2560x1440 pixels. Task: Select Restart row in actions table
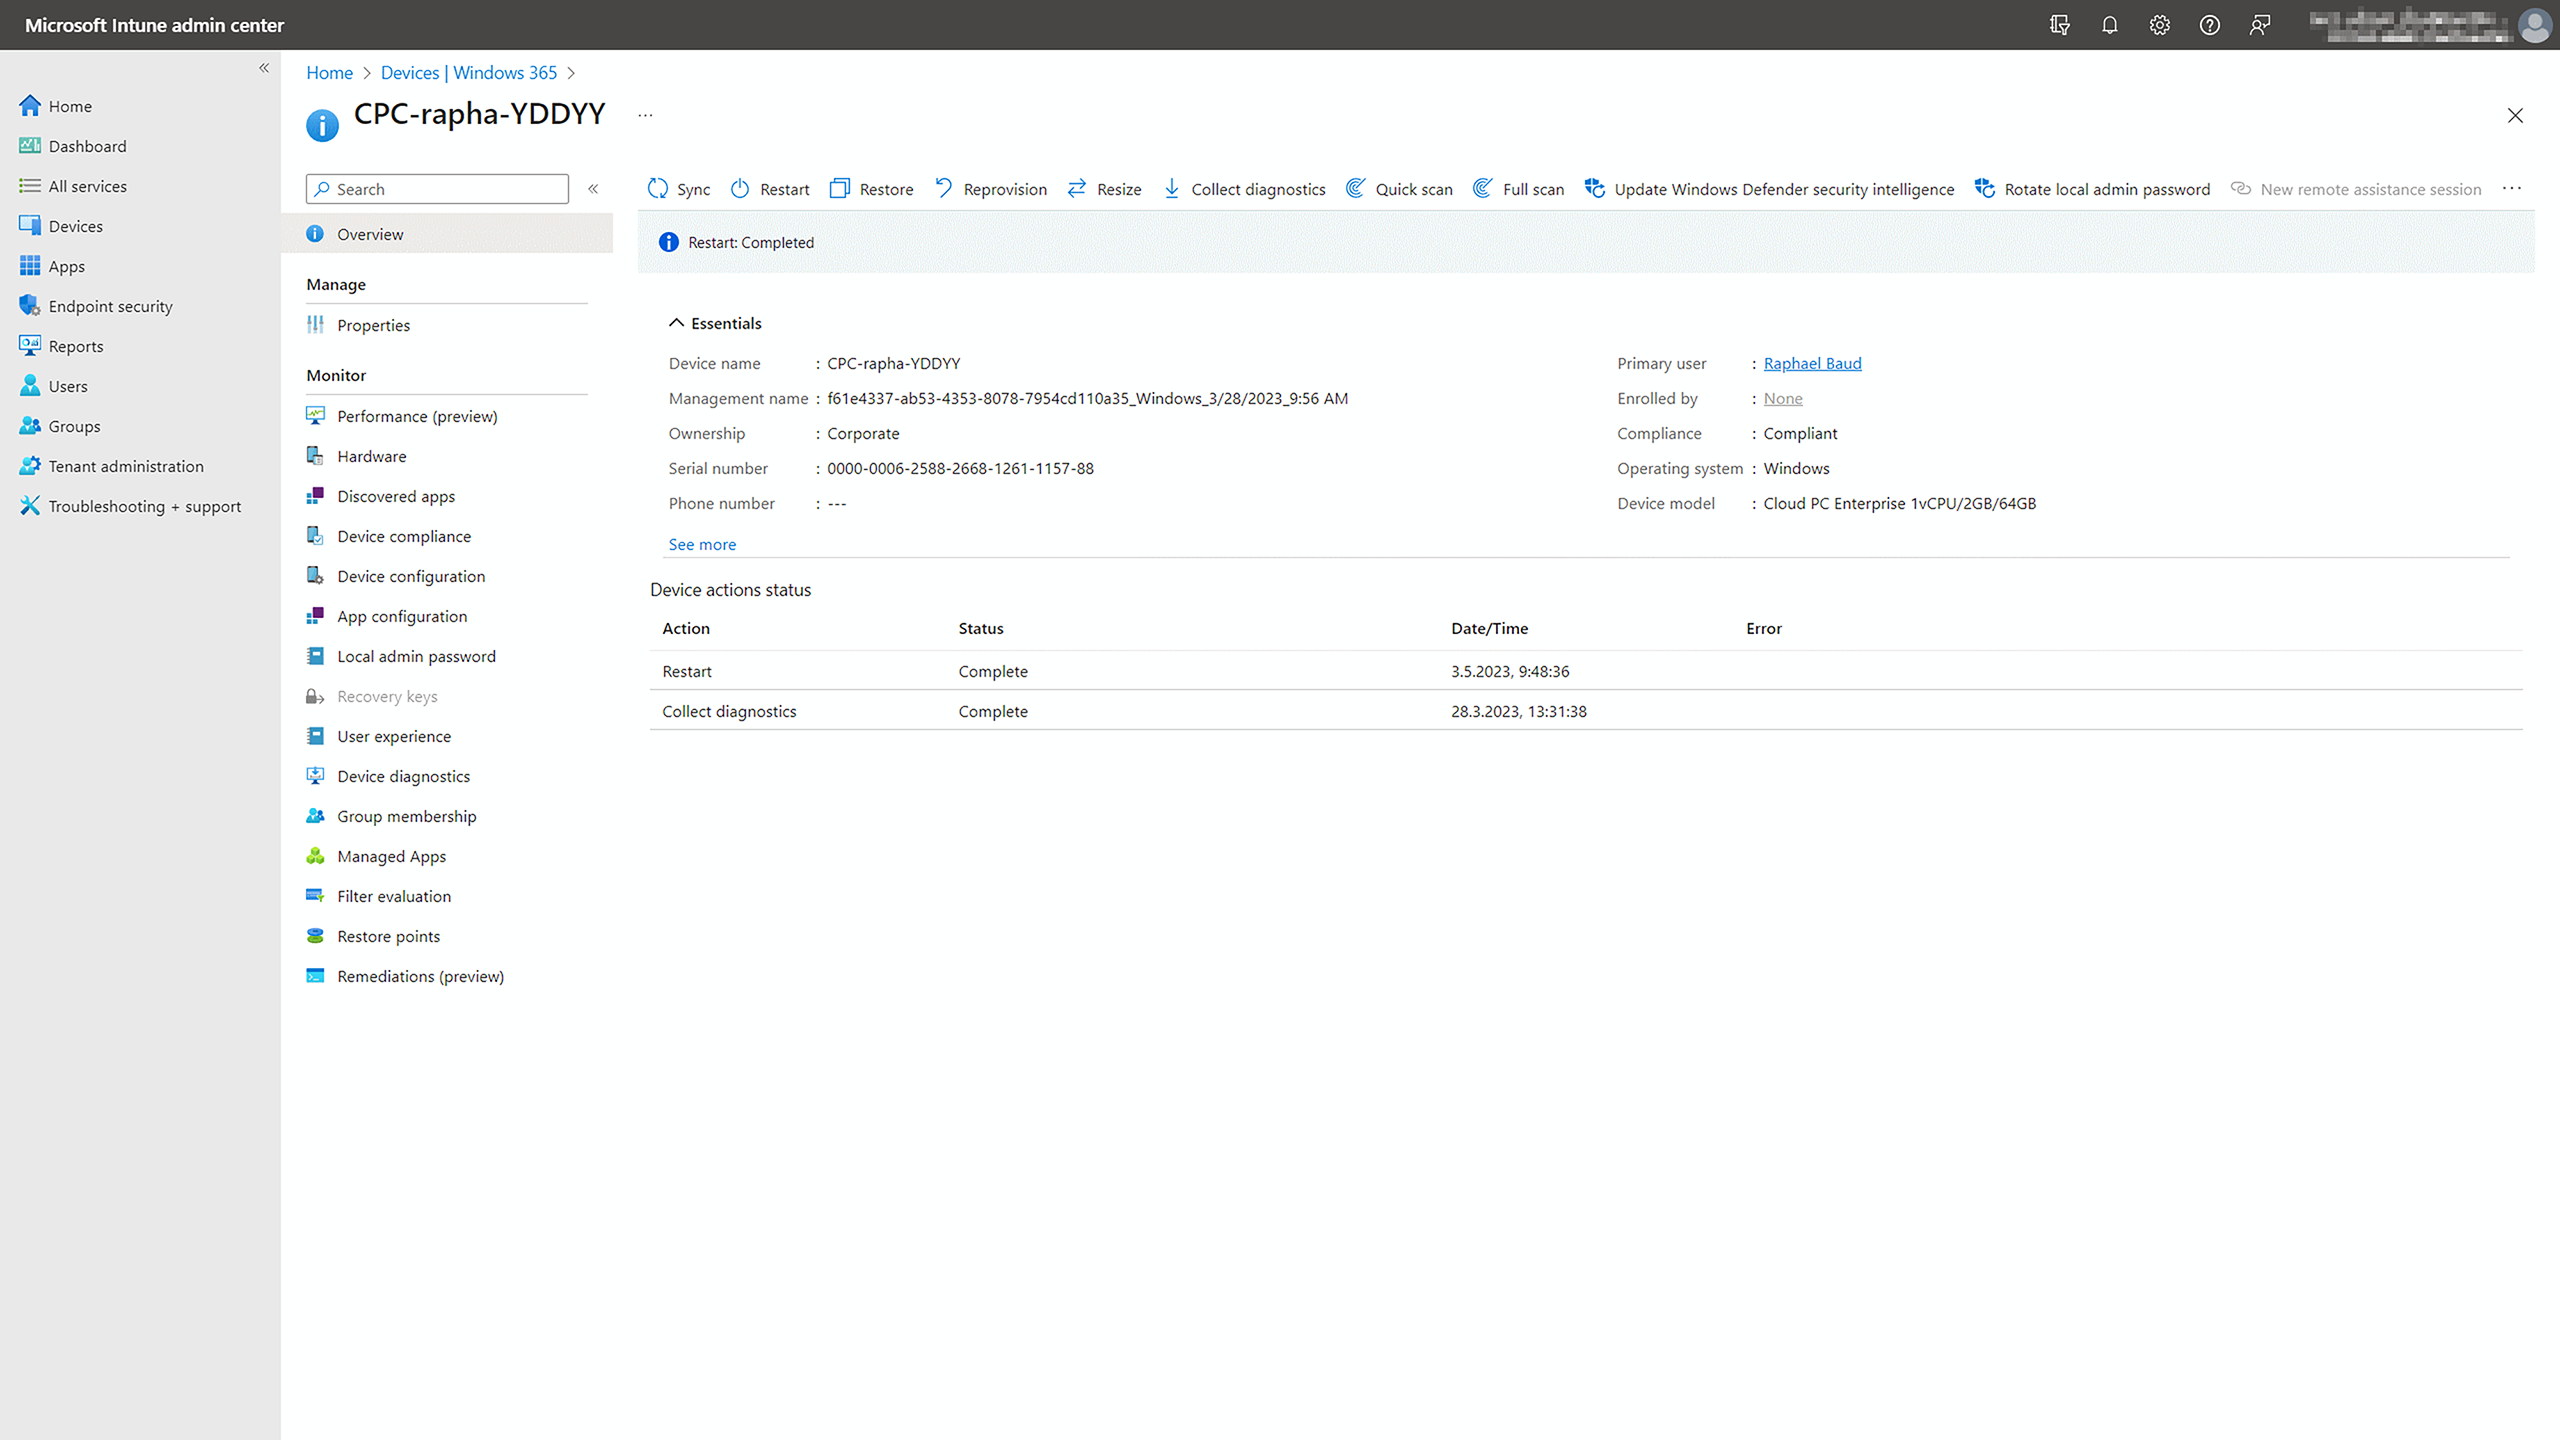(x=1586, y=671)
